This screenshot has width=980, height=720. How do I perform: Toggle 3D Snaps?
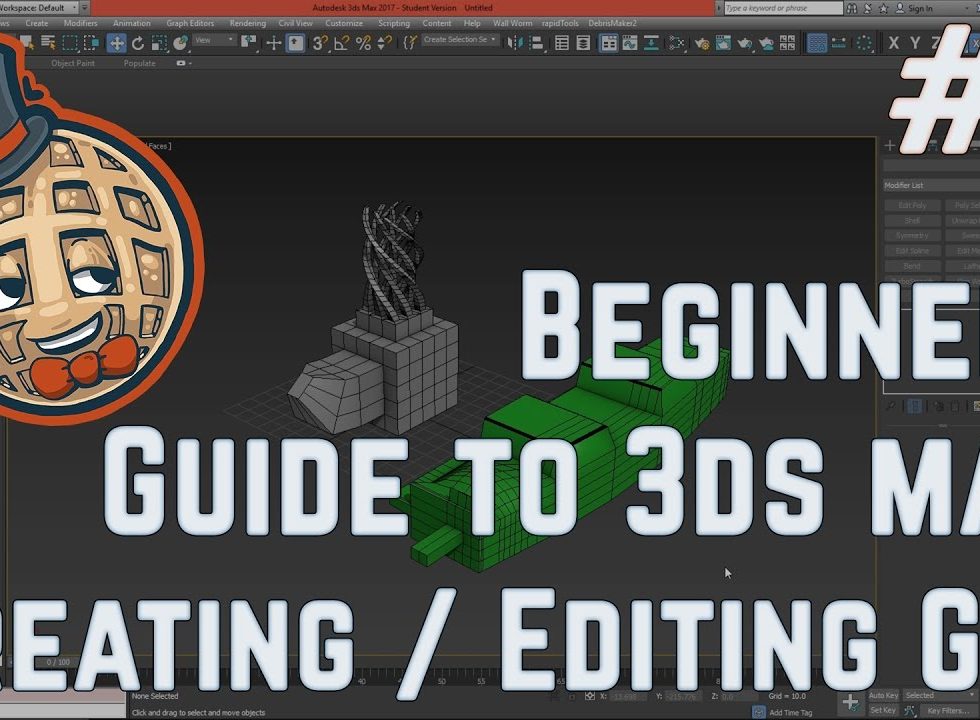point(320,42)
